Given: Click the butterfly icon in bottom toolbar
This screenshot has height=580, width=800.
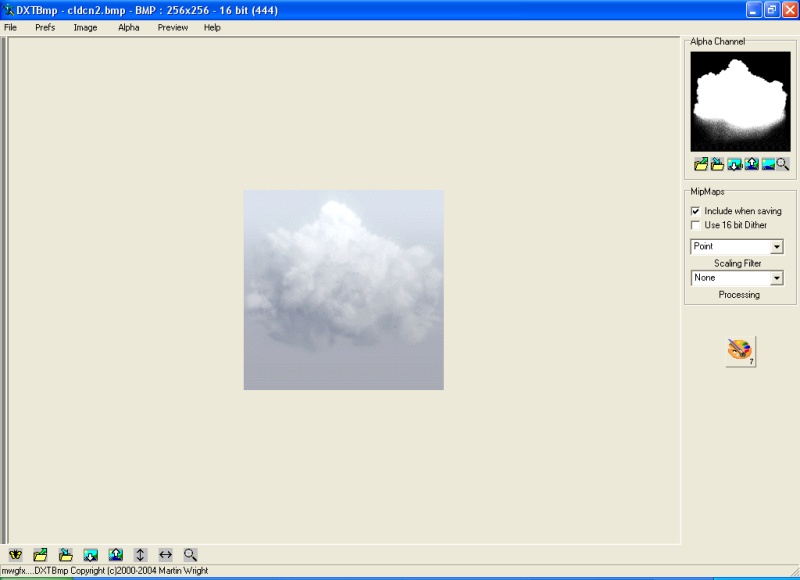Looking at the screenshot, I should click(15, 554).
